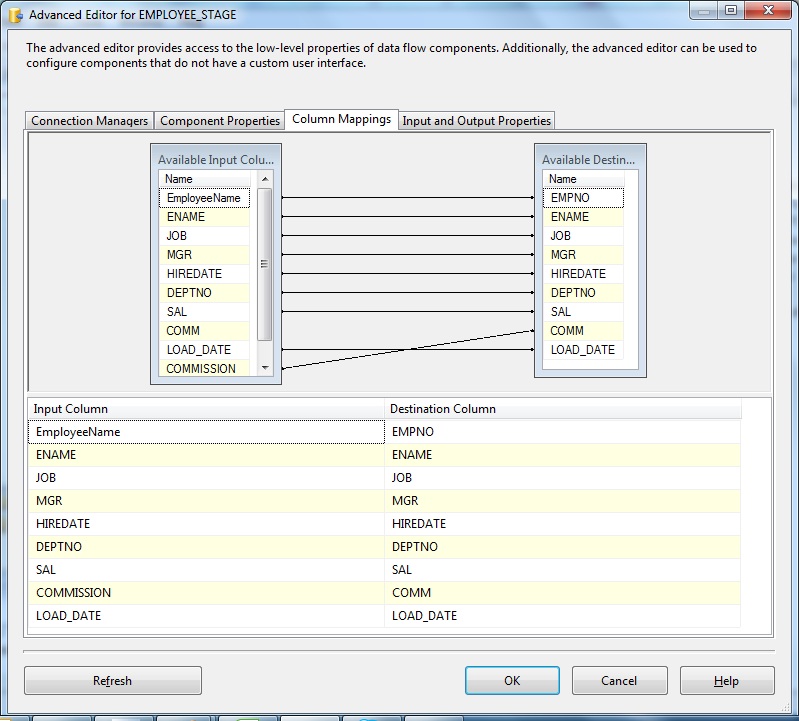Select COMMISSION in Available Input Columns box
Screen dimensions: 799x721
point(204,368)
